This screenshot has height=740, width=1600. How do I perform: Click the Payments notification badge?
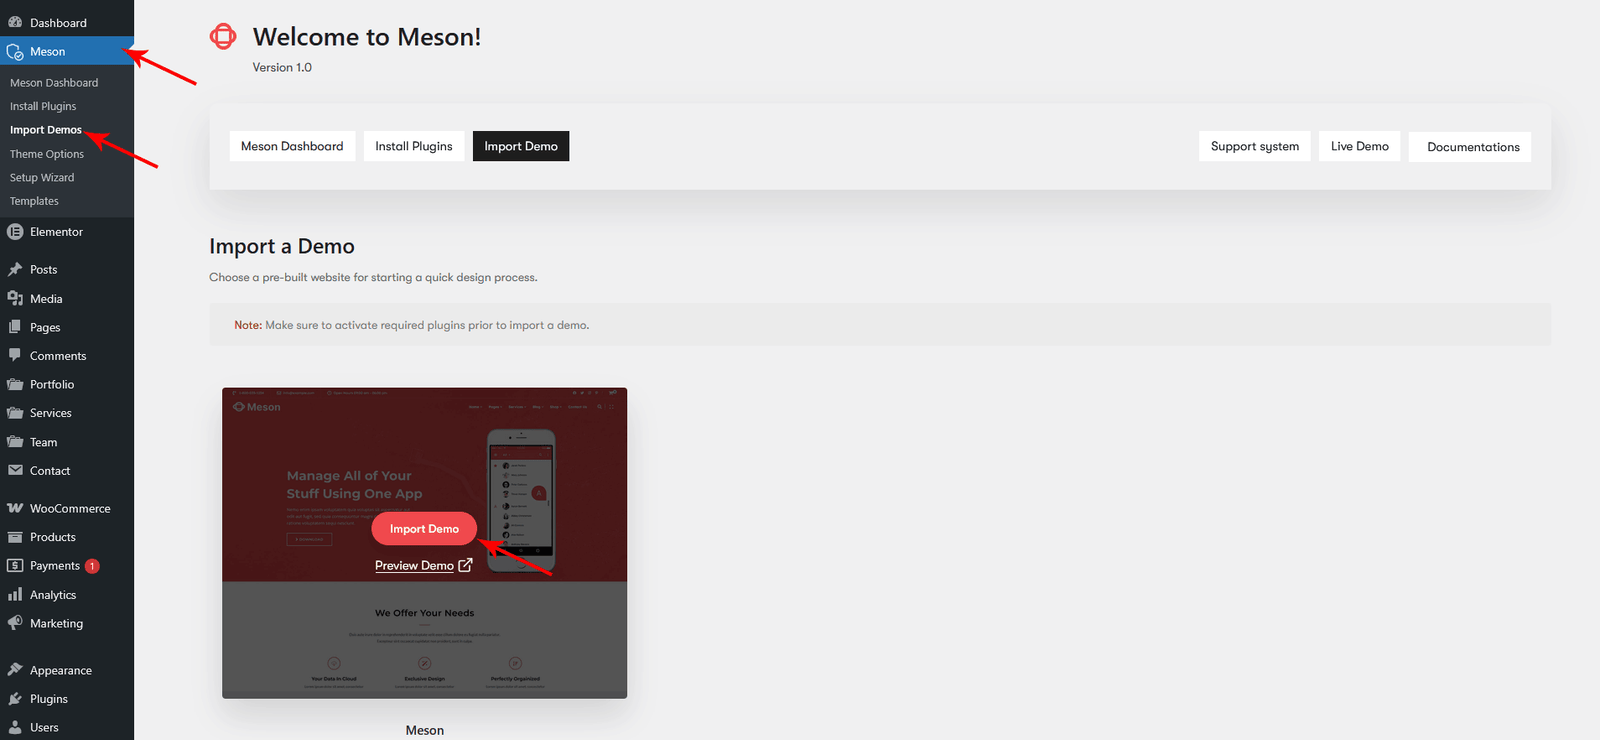92,566
